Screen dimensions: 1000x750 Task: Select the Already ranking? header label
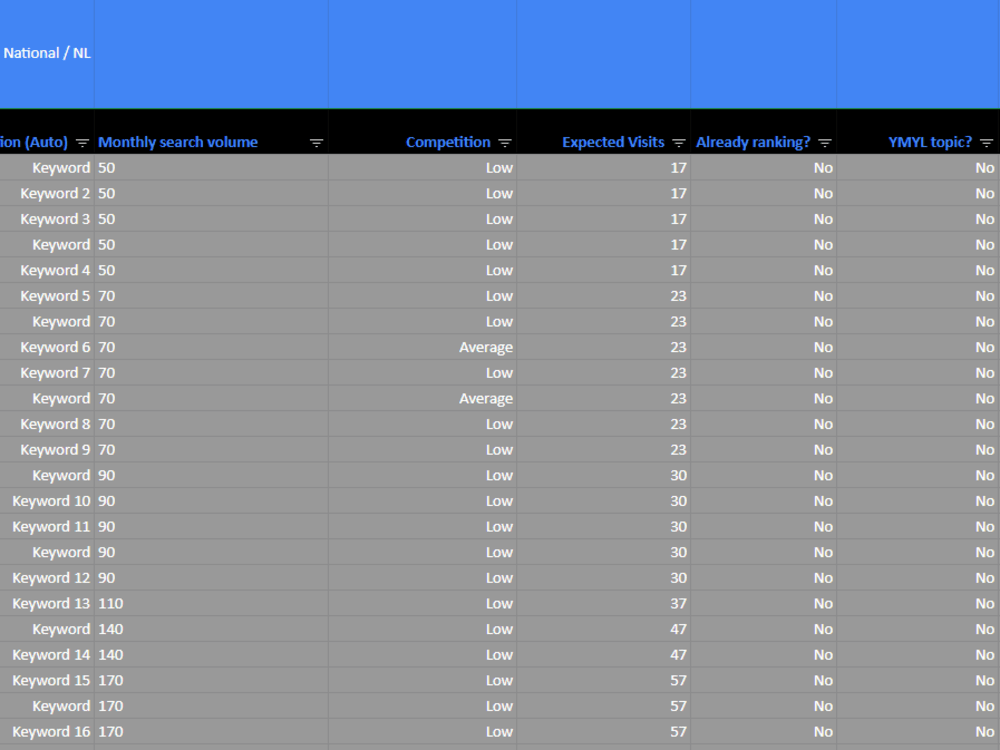click(753, 142)
